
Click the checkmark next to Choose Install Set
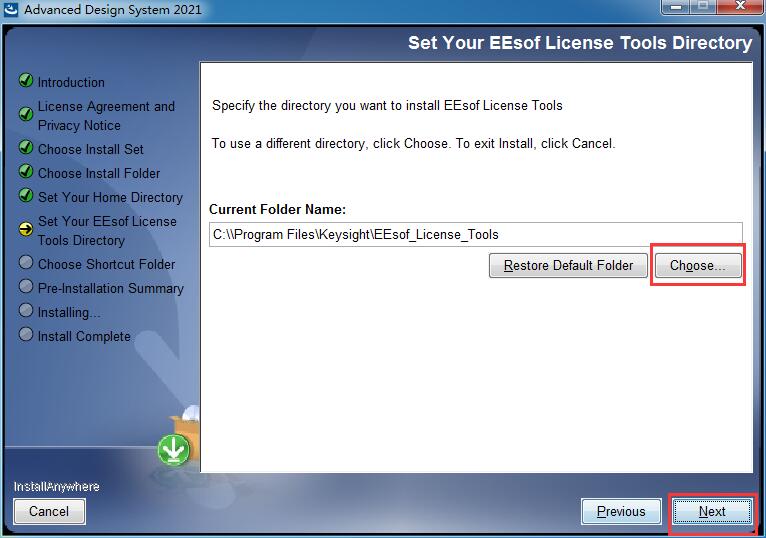pos(26,148)
